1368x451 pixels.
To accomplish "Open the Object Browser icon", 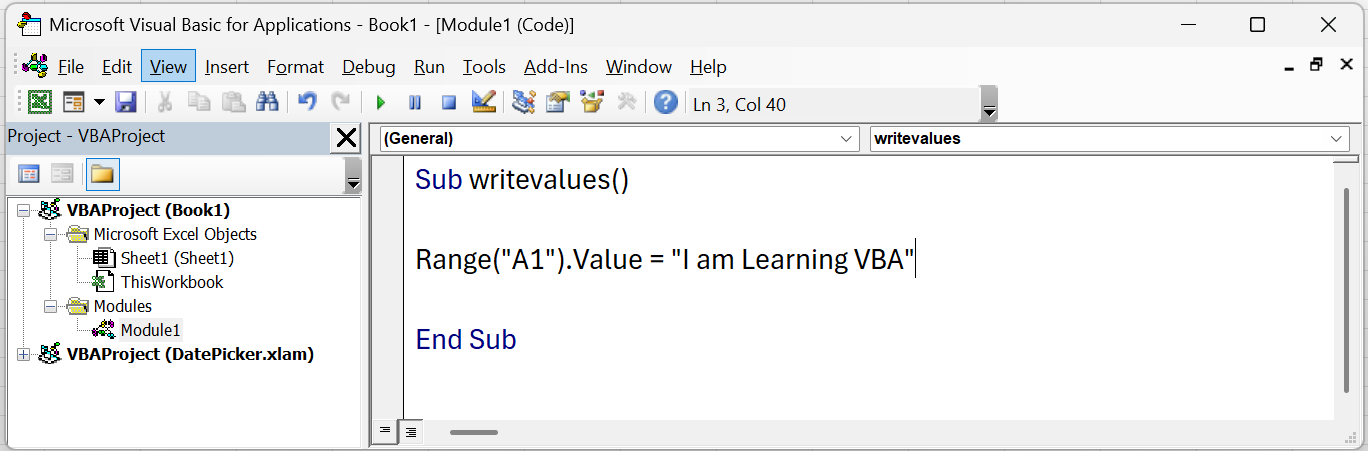I will click(x=593, y=102).
